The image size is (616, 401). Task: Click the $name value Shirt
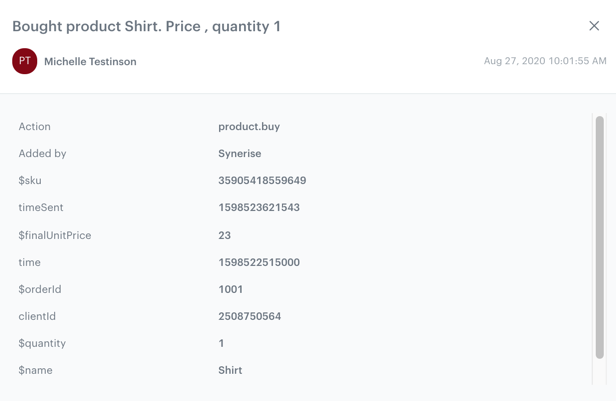pyautogui.click(x=230, y=371)
